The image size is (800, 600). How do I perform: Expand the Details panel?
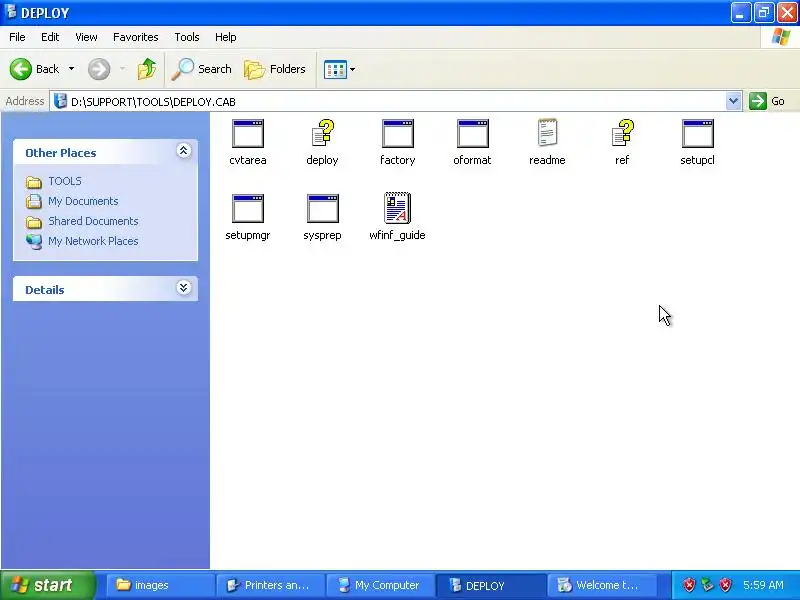[184, 288]
